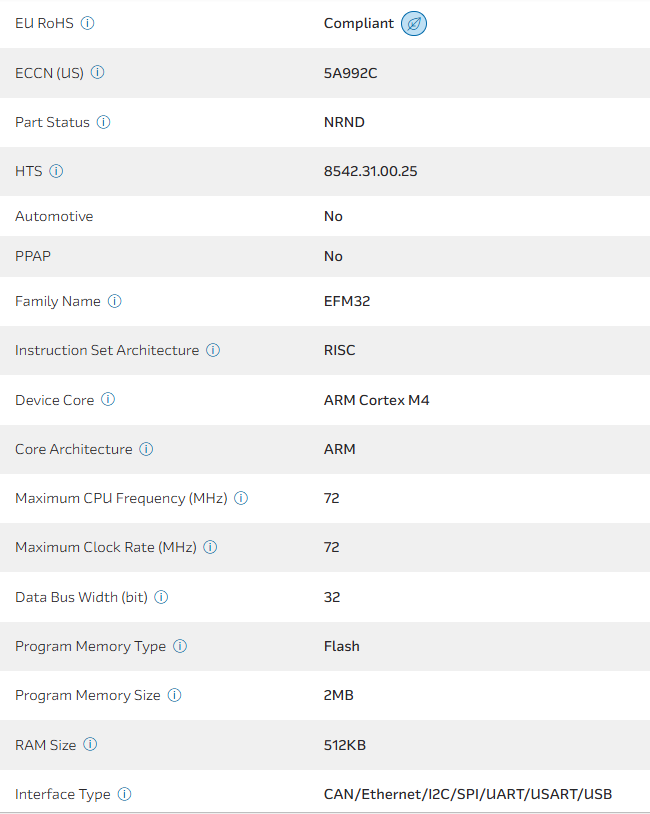This screenshot has width=650, height=814.
Task: Click the info icon next to EU RoHS
Action: (87, 23)
